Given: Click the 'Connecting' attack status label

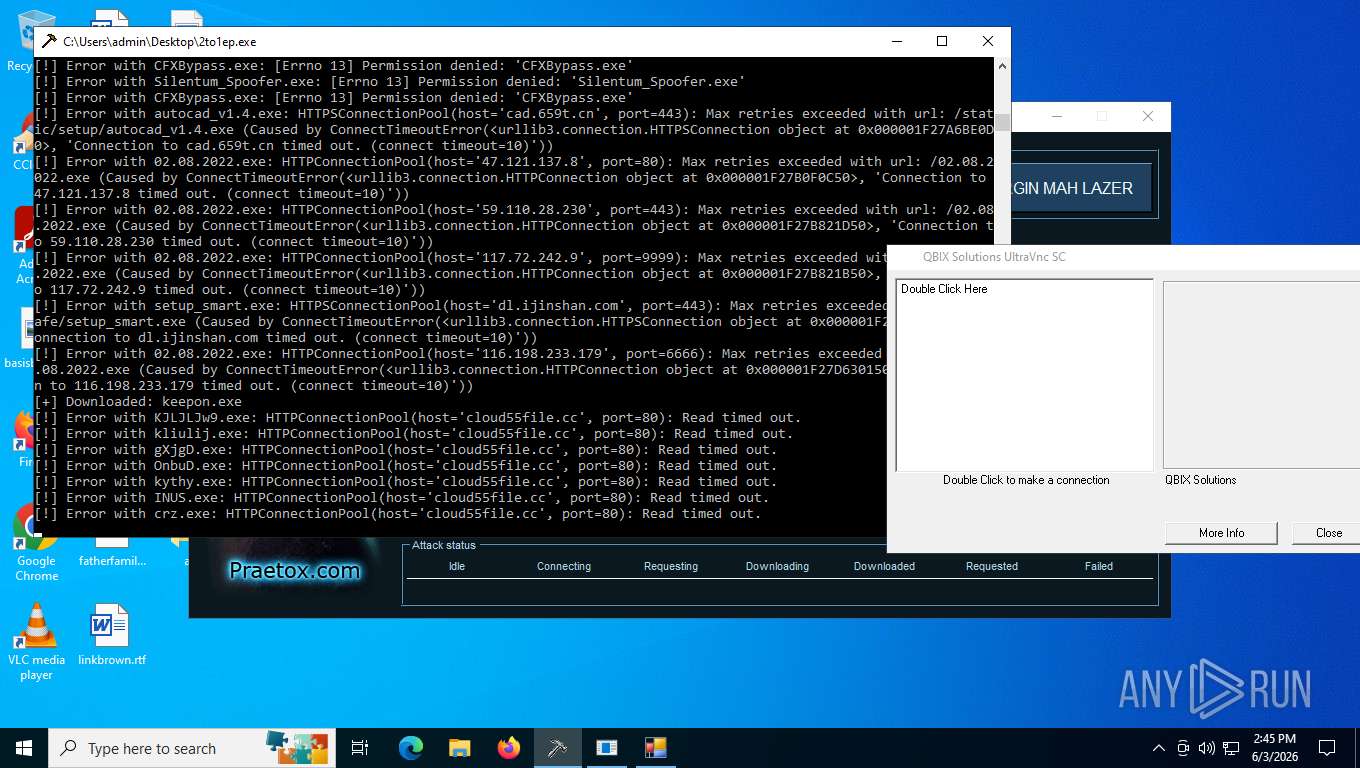Looking at the screenshot, I should tap(564, 566).
